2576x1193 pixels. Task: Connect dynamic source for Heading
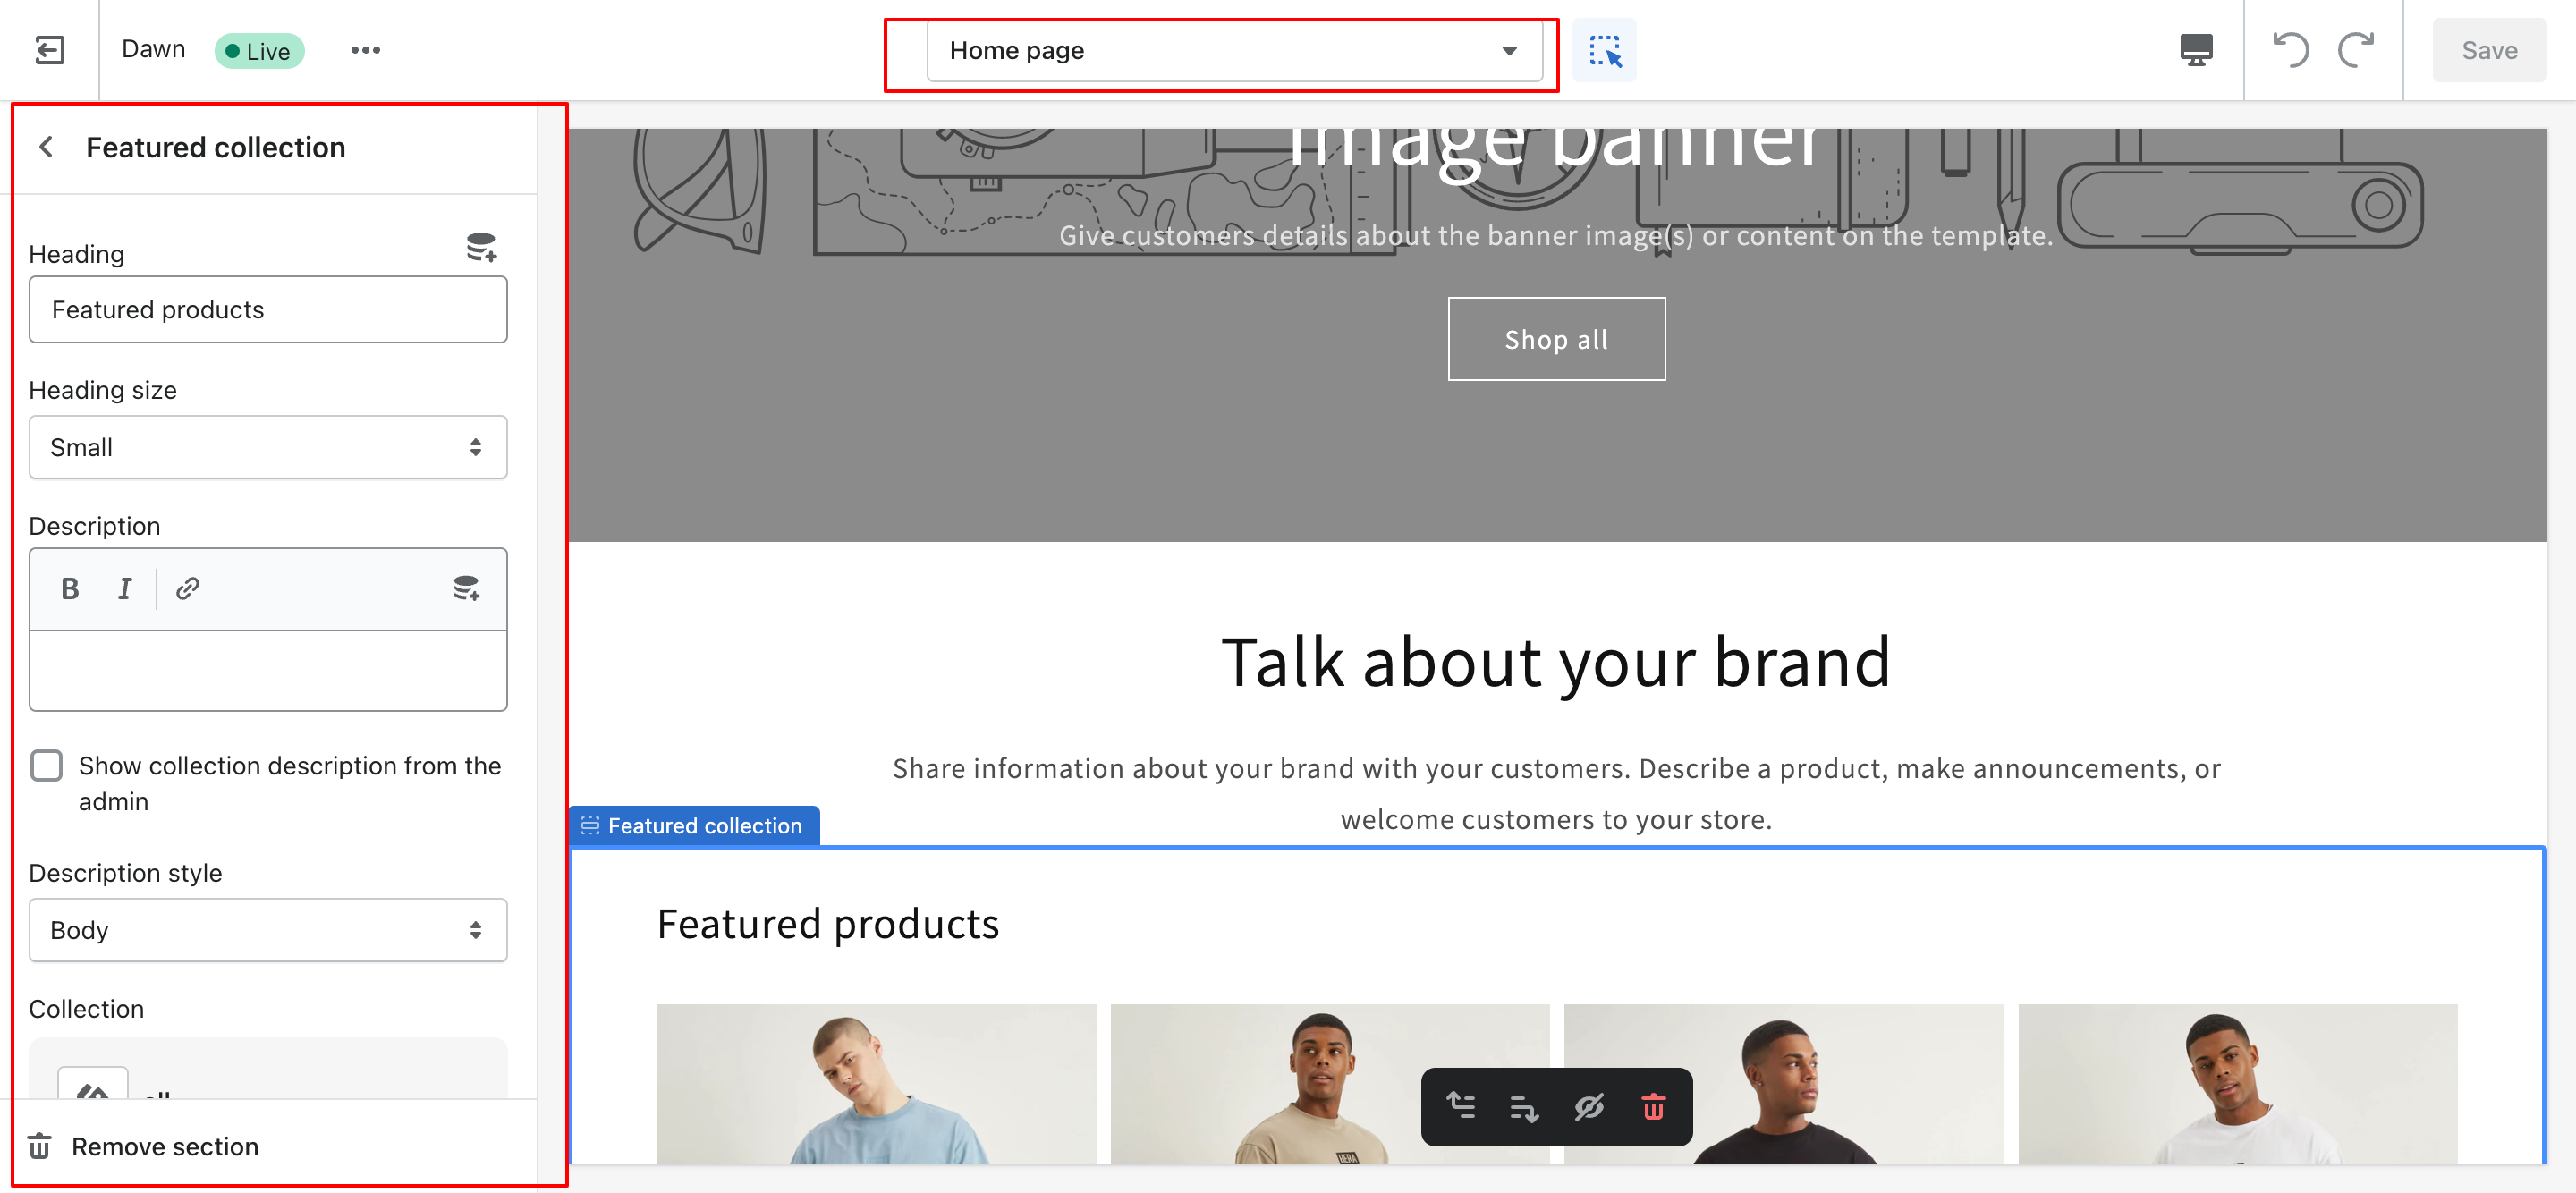[x=481, y=247]
